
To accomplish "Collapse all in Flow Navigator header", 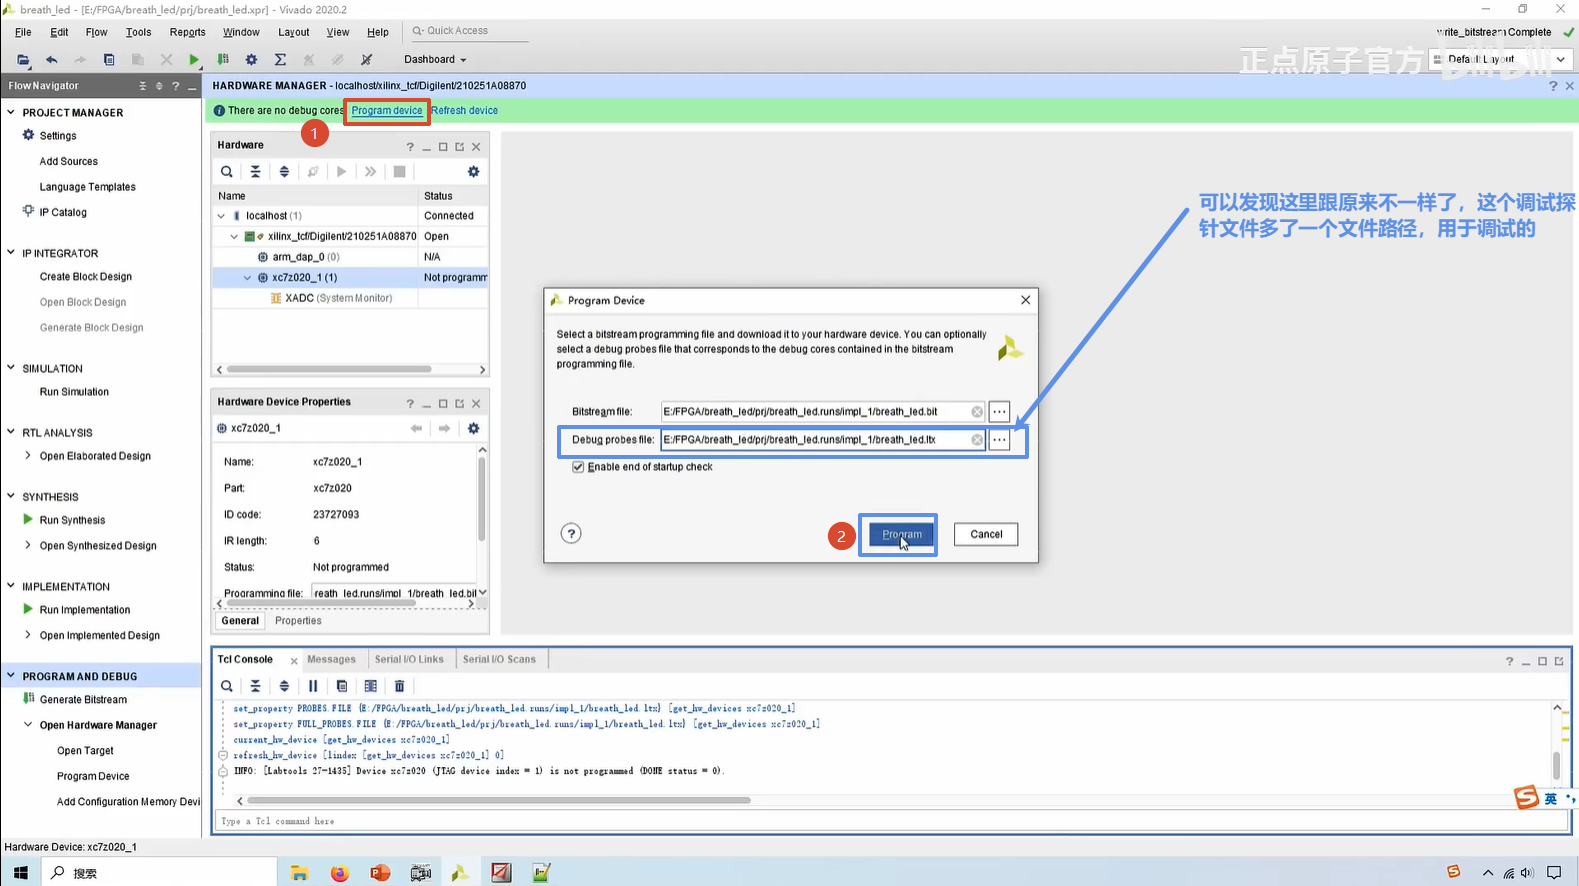I will (x=142, y=86).
